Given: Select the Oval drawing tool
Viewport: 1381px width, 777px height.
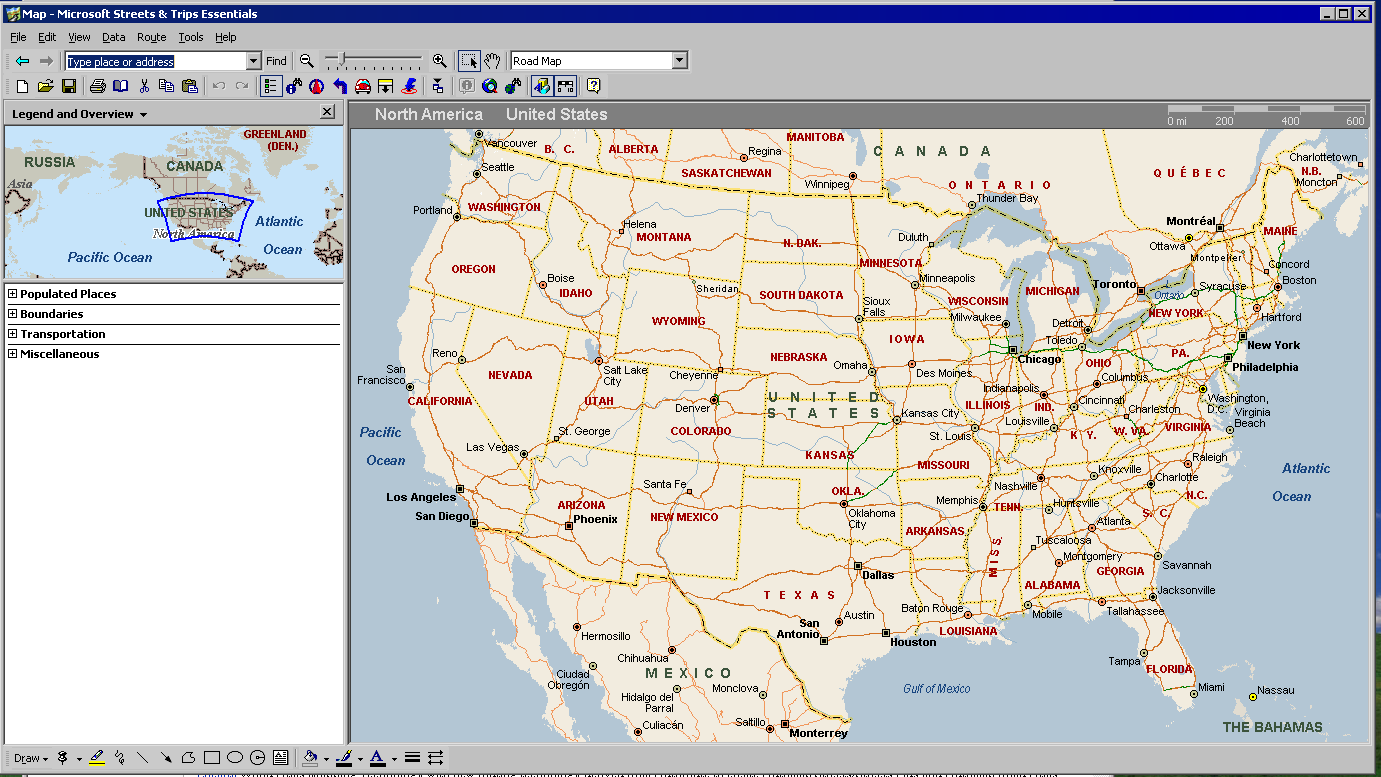Looking at the screenshot, I should (235, 758).
